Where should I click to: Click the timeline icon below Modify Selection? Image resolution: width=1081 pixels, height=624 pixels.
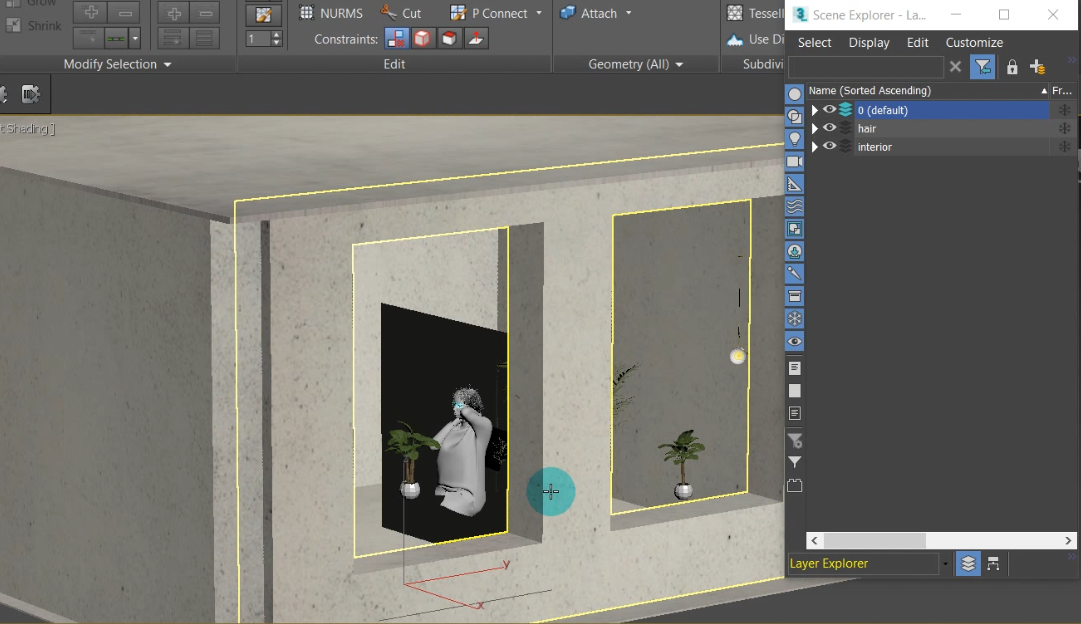pyautogui.click(x=30, y=94)
